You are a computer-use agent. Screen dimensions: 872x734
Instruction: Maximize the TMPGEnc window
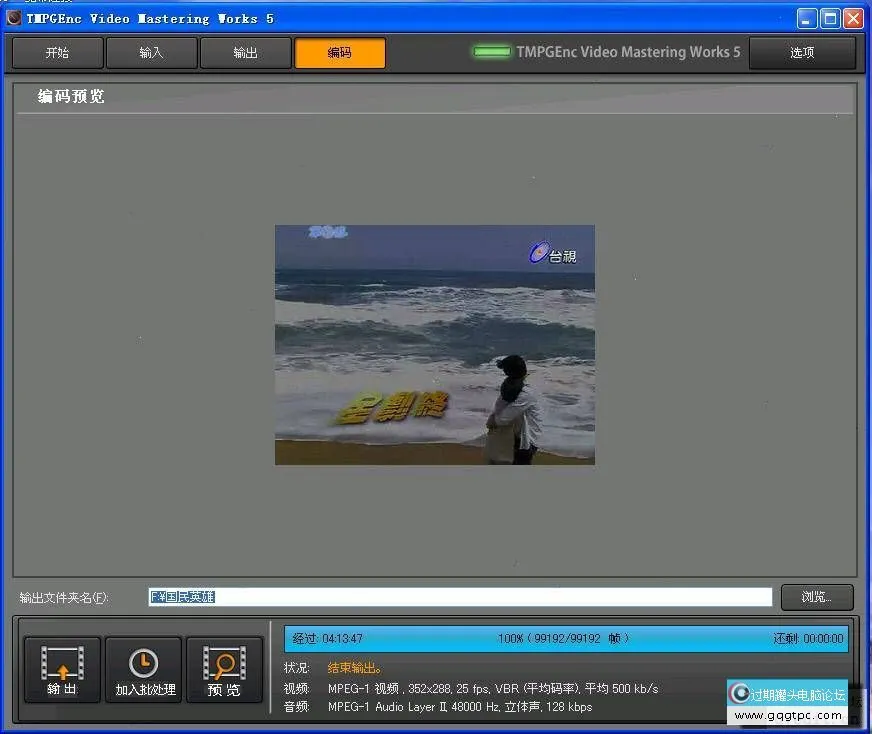[830, 18]
